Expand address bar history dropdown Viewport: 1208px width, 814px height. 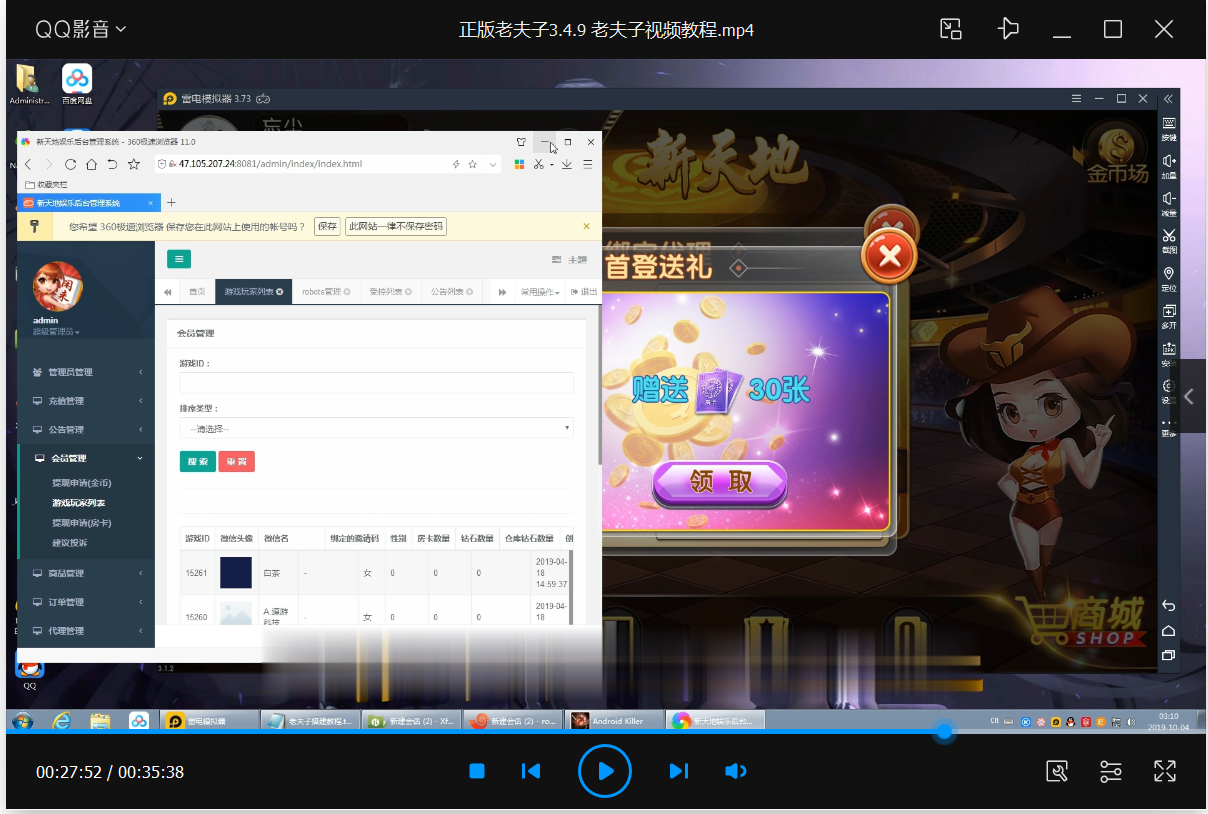[x=492, y=164]
